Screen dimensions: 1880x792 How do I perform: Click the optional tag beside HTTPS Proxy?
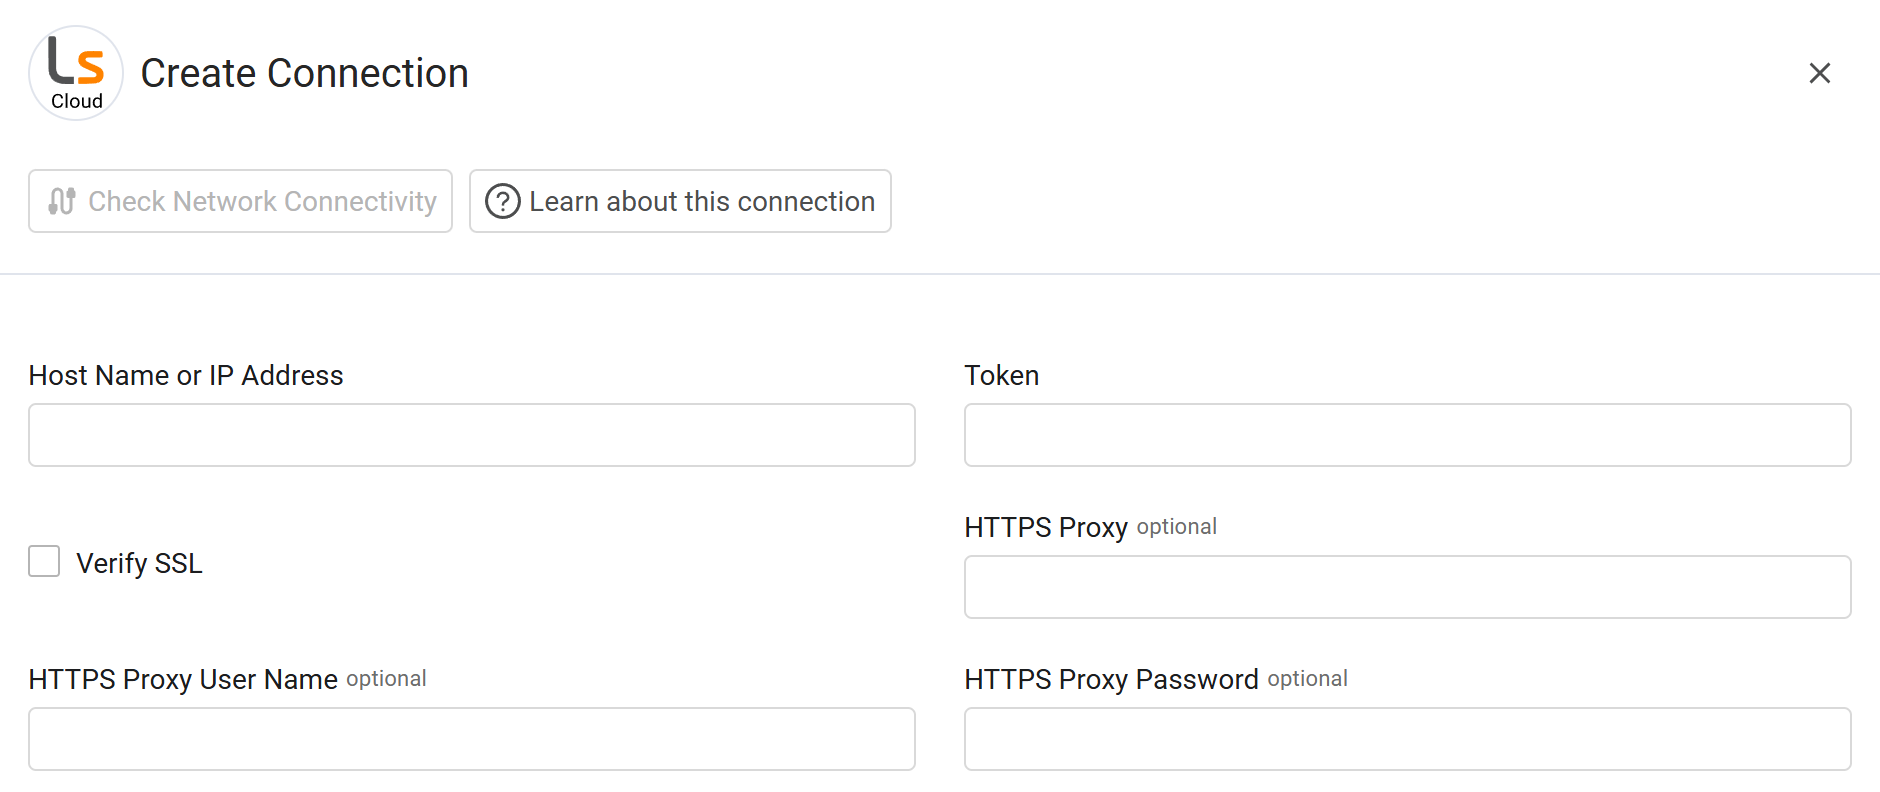tap(1175, 527)
